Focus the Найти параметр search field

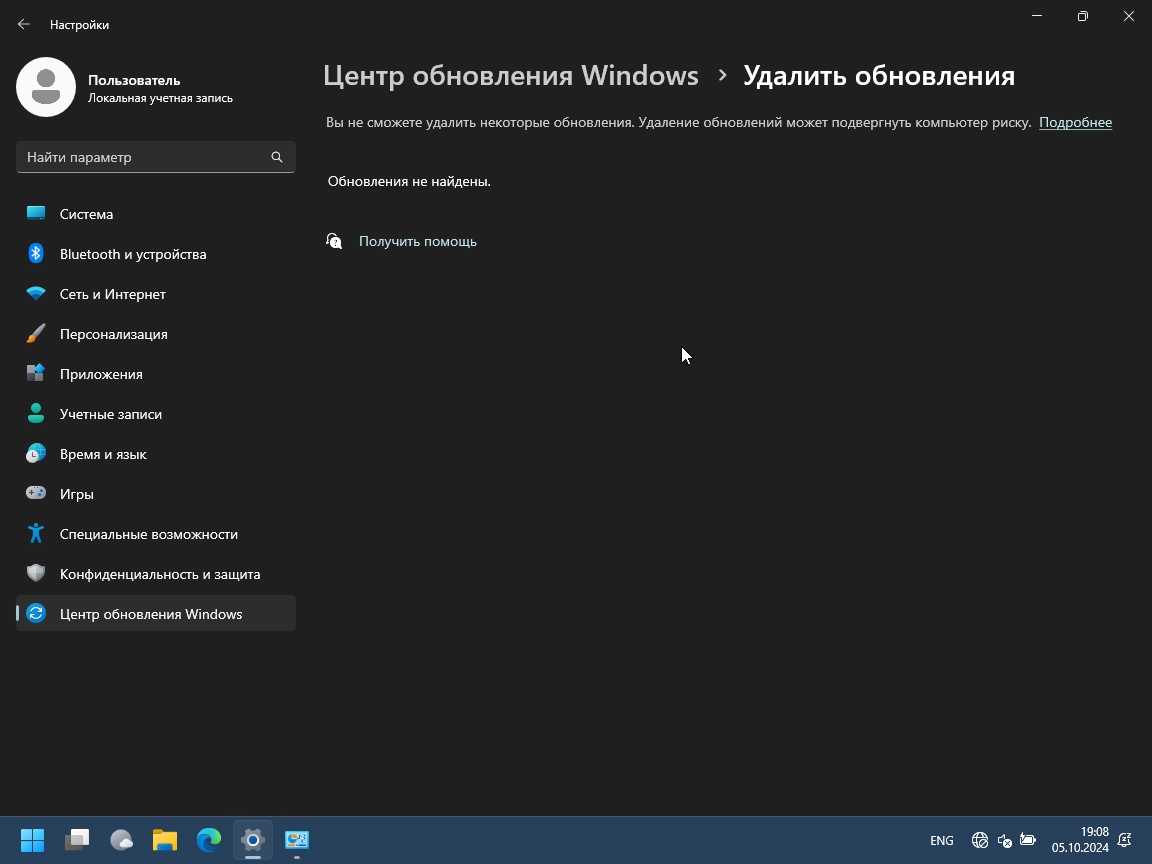(x=156, y=156)
